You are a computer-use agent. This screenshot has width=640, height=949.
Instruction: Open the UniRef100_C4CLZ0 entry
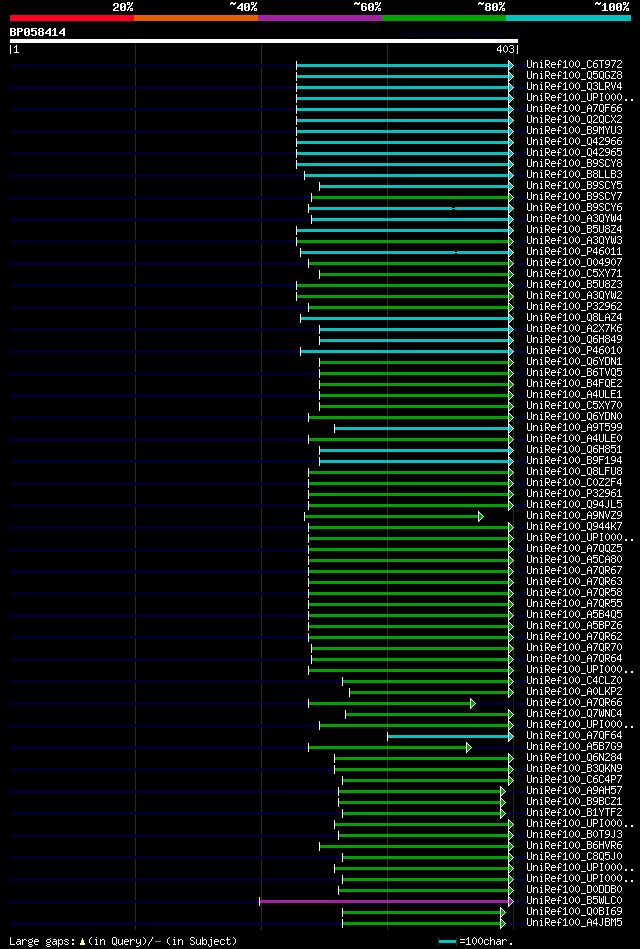[x=574, y=681]
